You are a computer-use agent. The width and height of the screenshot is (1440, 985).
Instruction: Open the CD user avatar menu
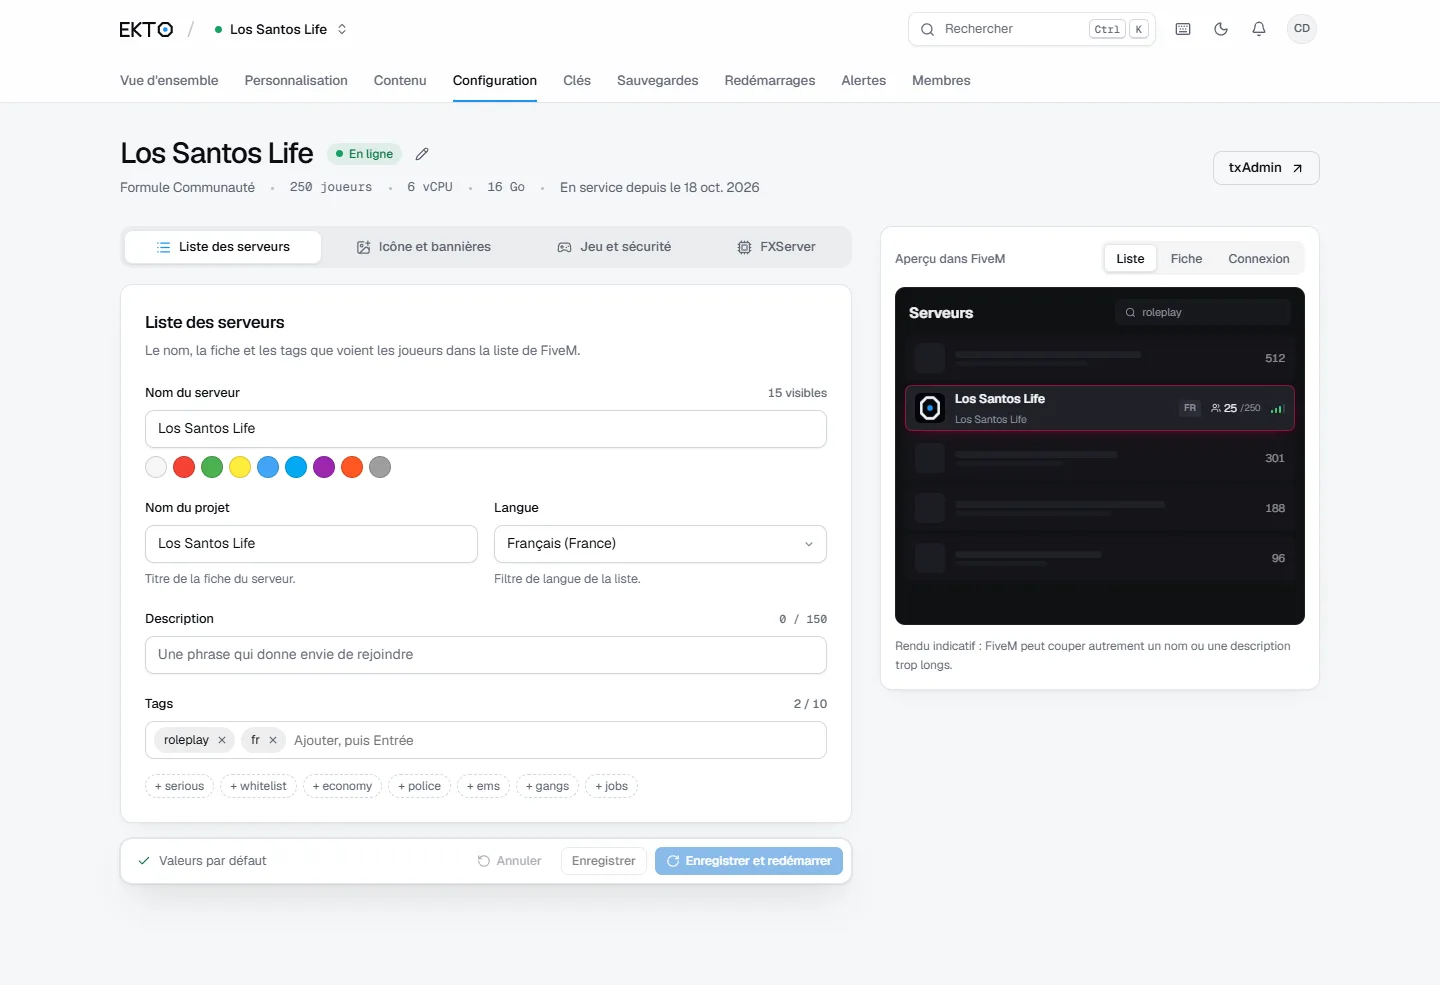(x=1302, y=29)
